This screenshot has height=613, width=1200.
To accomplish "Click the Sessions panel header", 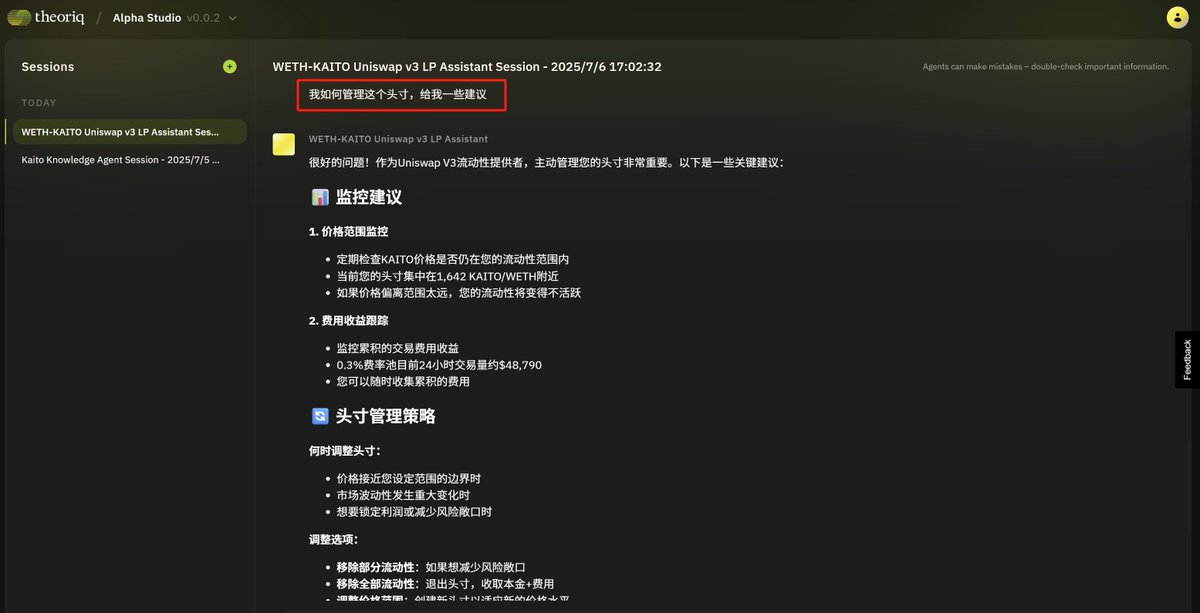I will pos(48,66).
